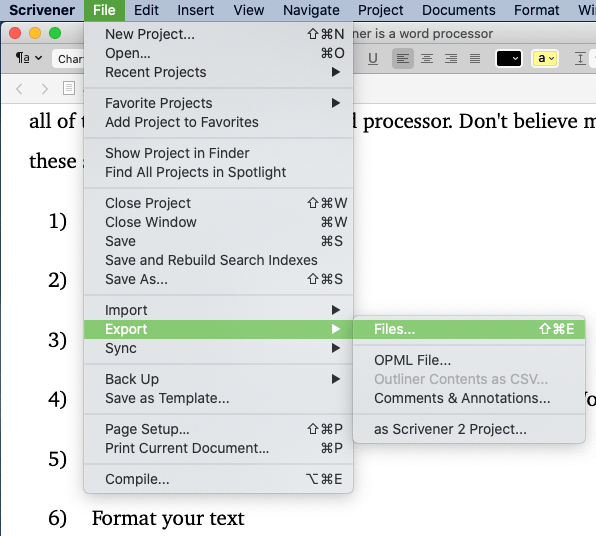Close the open File menu
Viewport: 596px width, 536px height.
104,10
